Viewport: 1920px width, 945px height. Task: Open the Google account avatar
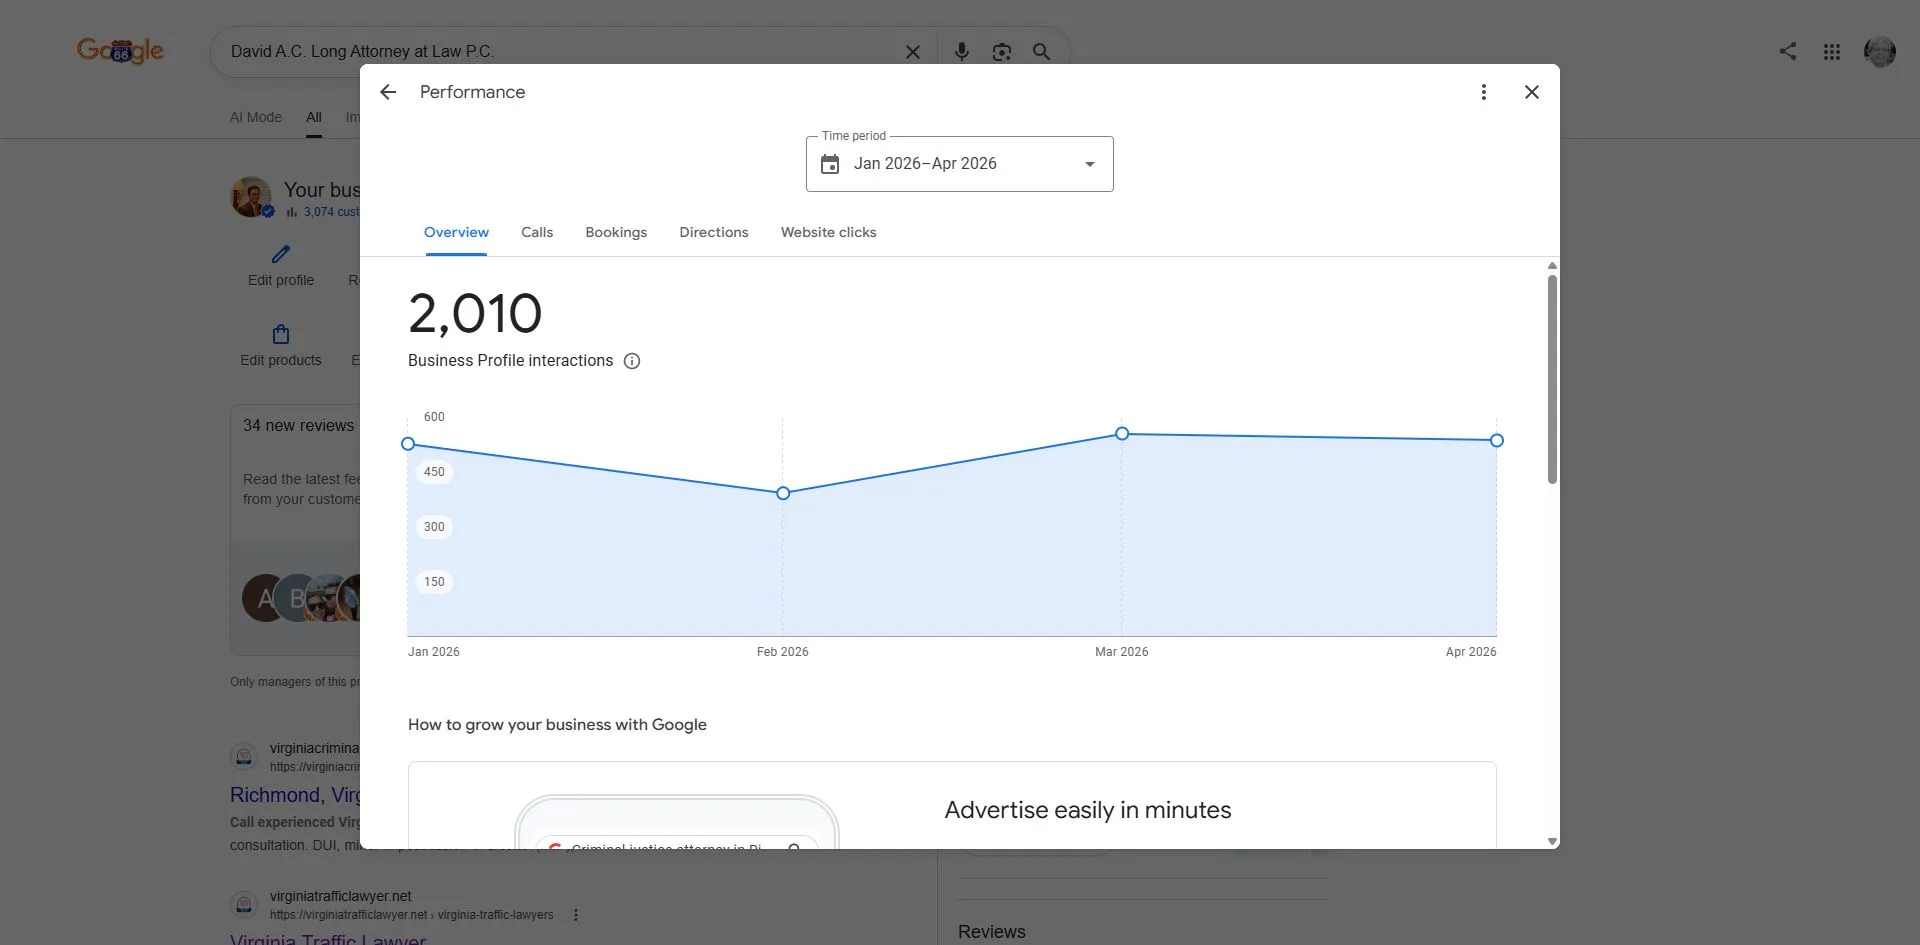[1880, 52]
